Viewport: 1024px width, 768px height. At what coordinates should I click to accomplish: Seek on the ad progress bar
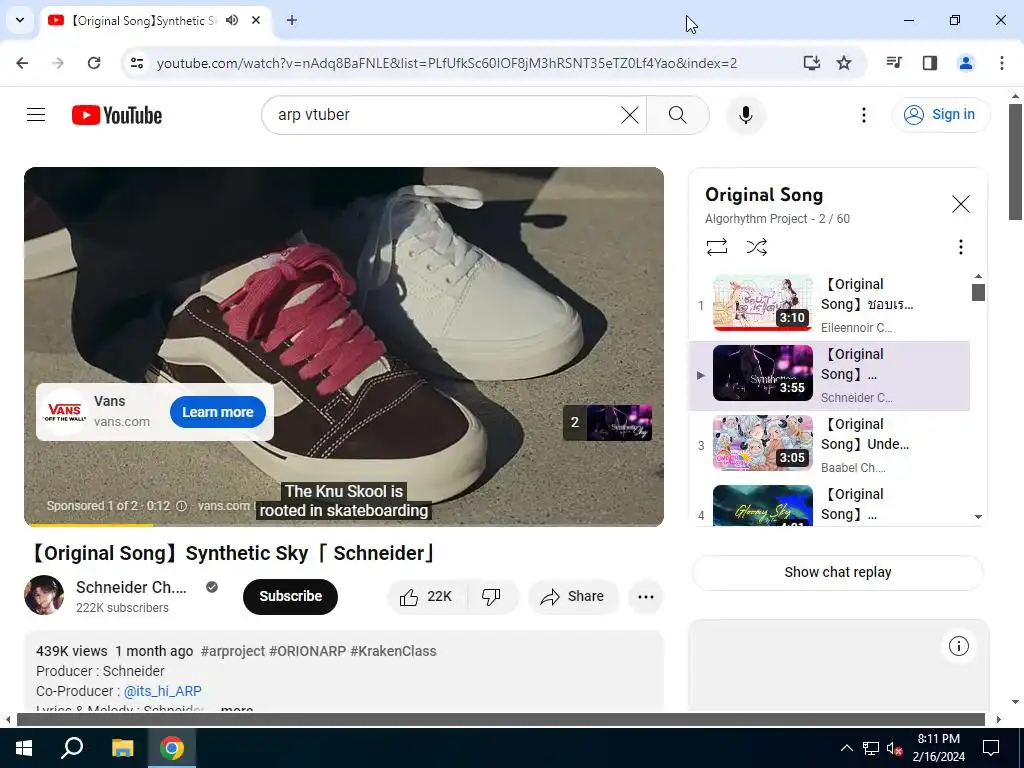pos(344,524)
